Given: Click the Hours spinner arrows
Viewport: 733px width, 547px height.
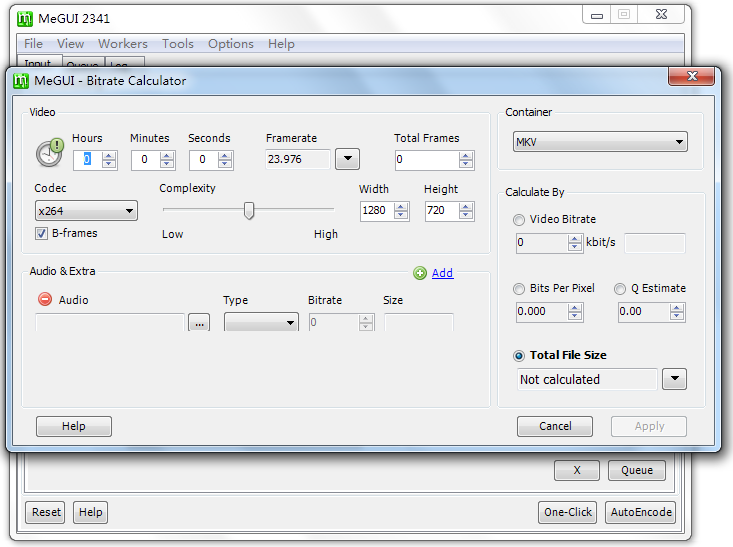Looking at the screenshot, I should (108, 159).
